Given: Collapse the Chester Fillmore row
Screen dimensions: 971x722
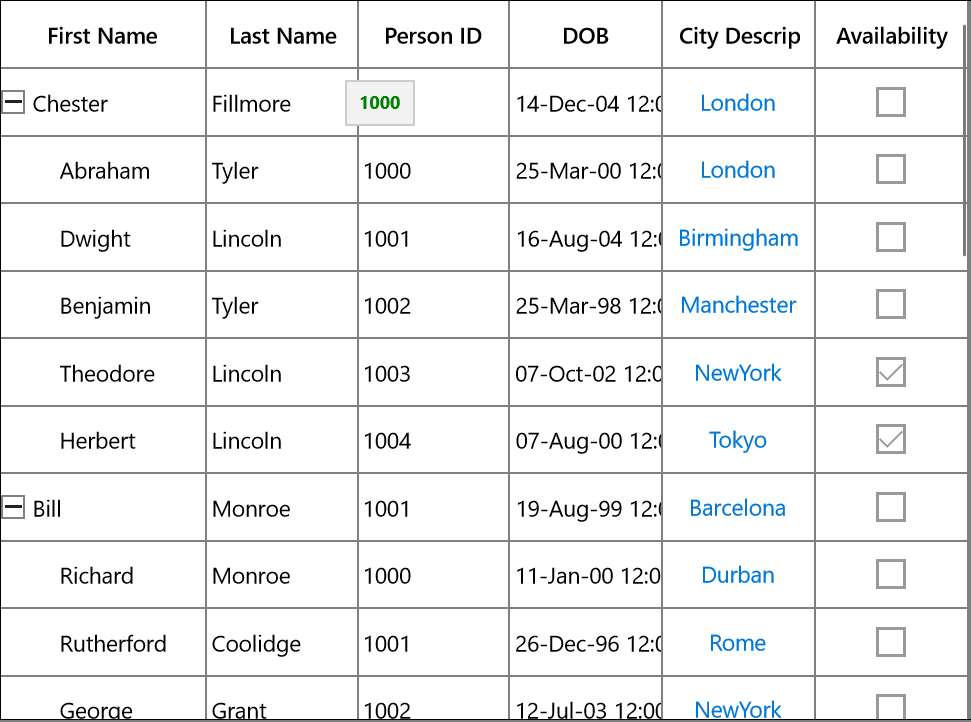Looking at the screenshot, I should pyautogui.click(x=13, y=102).
